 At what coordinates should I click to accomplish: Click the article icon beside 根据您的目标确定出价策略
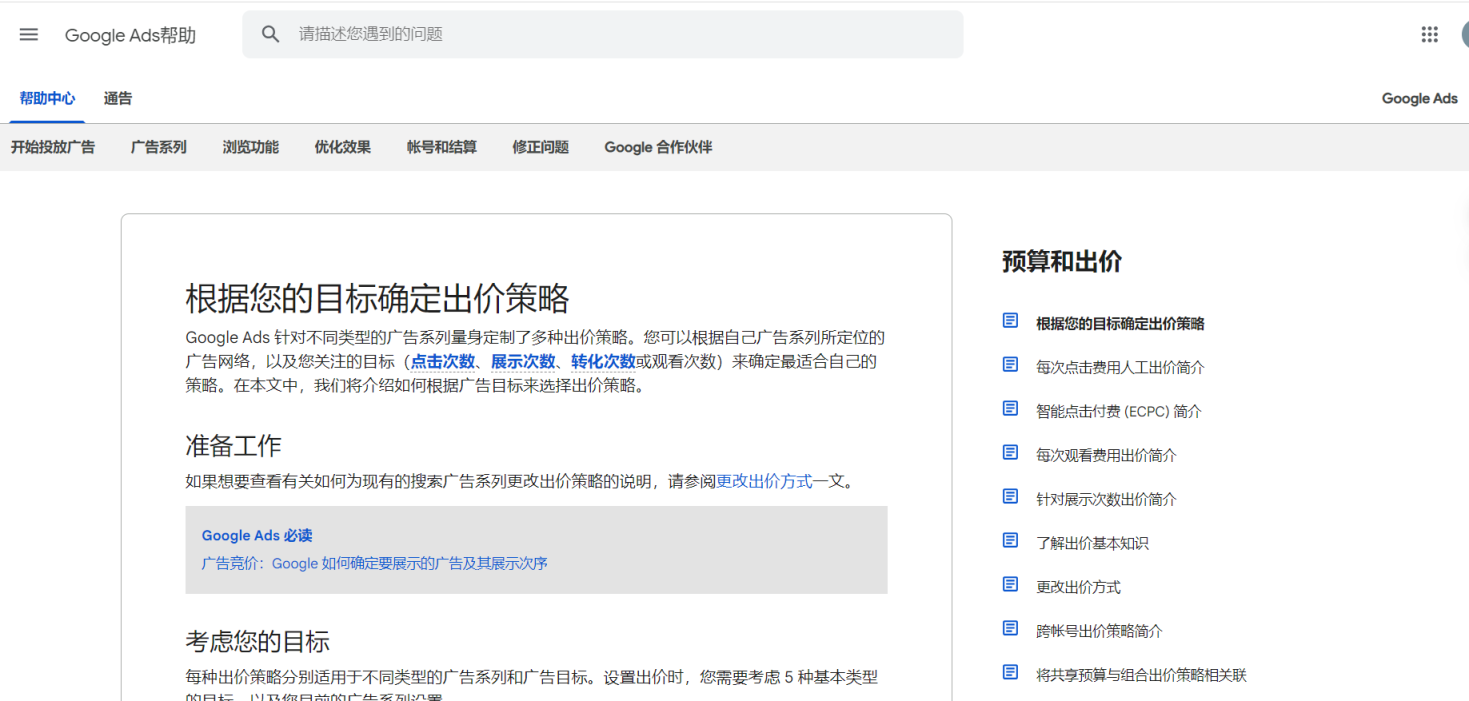[1009, 320]
